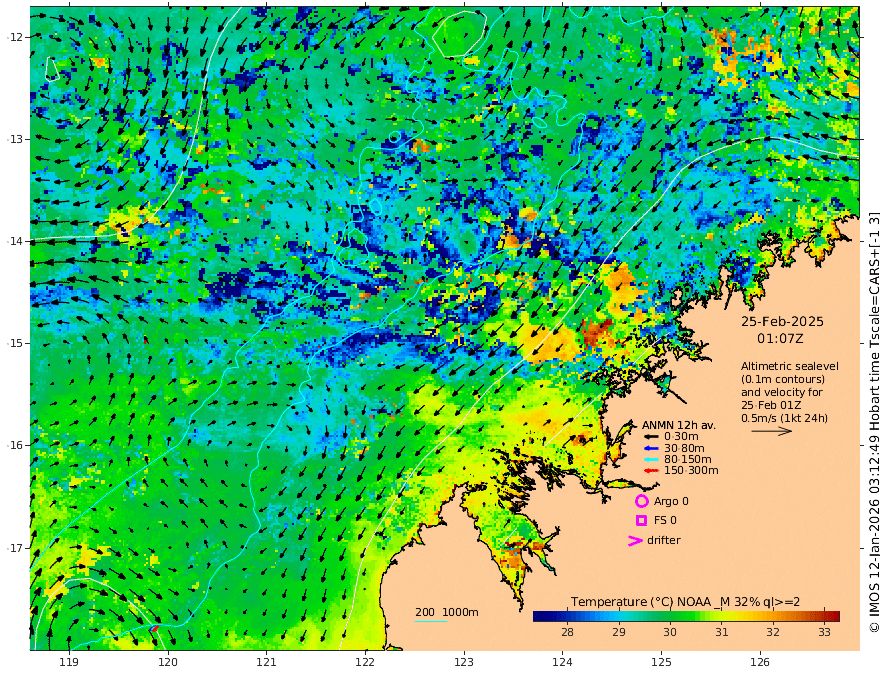The height and width of the screenshot is (680, 880).
Task: Click the closed white sealevel contour near 123E
Action: click(x=460, y=34)
